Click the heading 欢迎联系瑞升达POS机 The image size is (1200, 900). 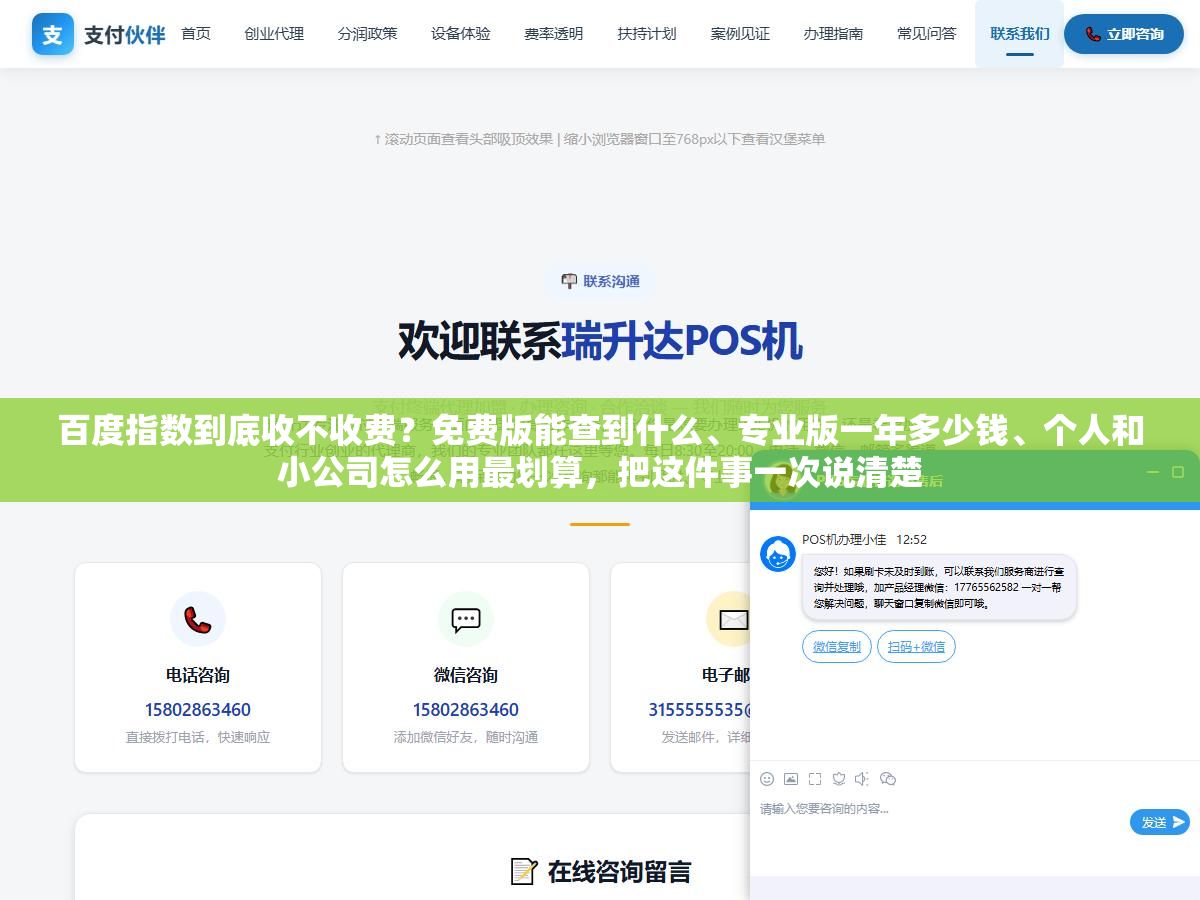tap(600, 341)
